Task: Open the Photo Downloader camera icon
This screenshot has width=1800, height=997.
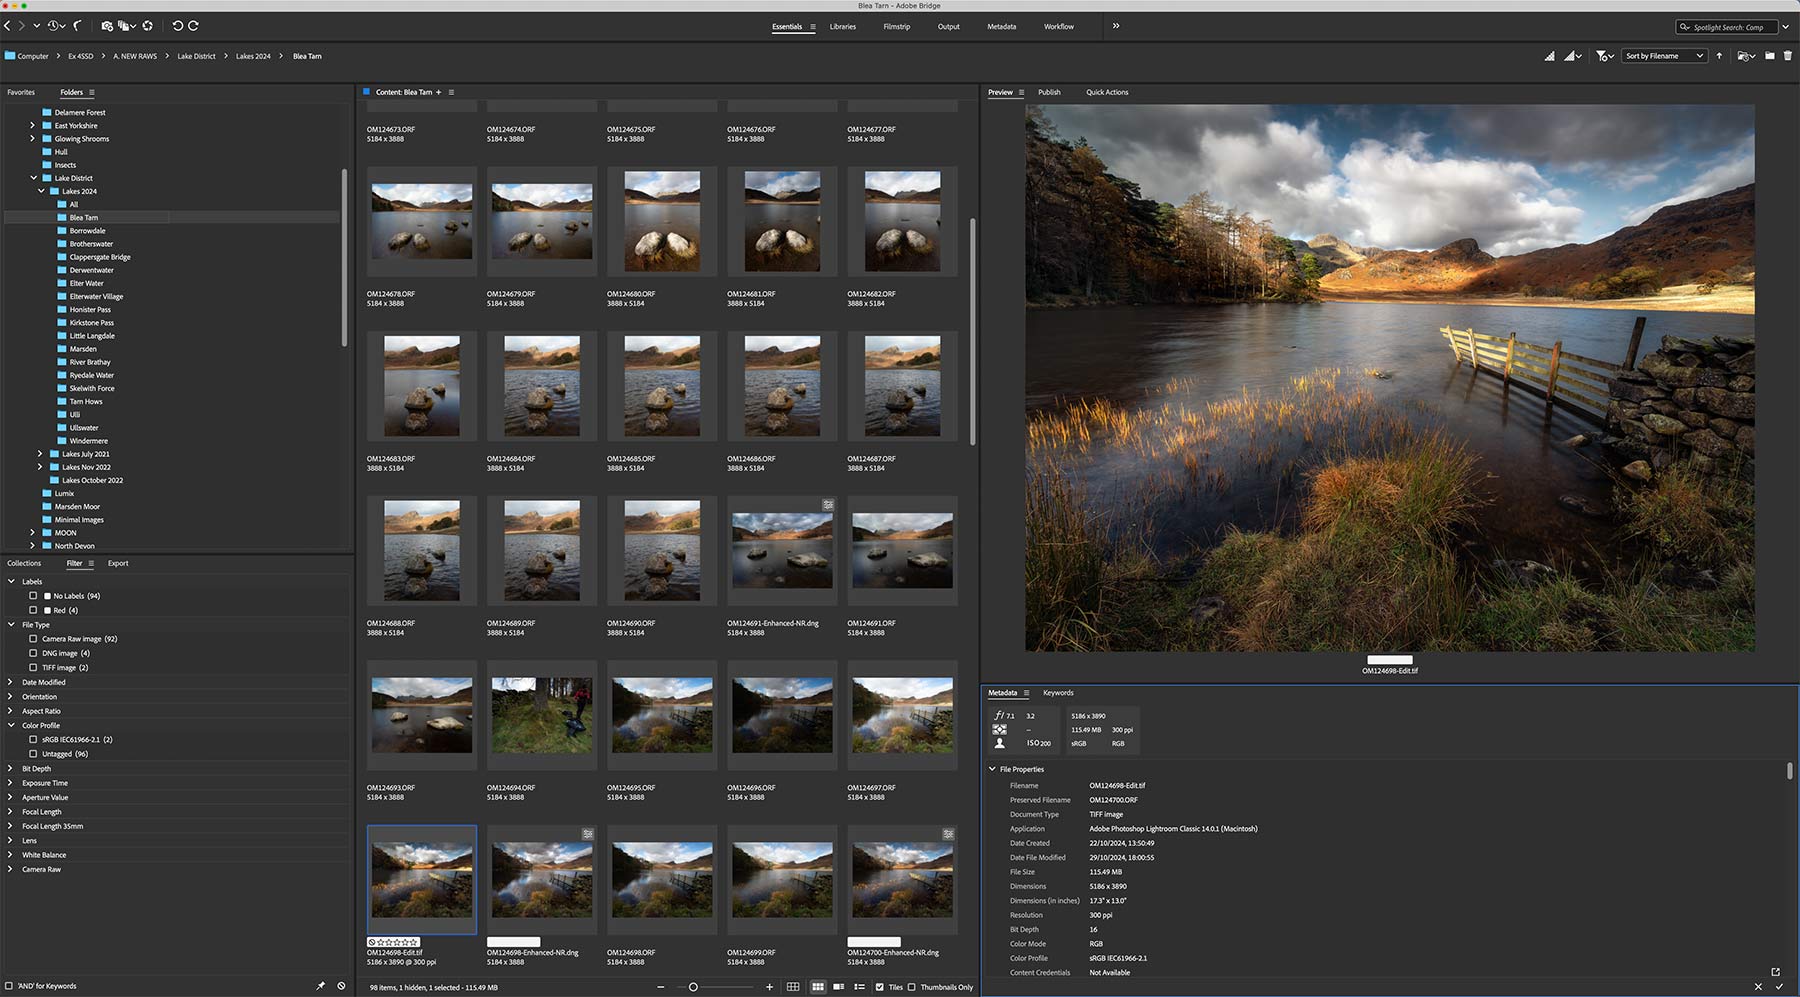Action: pos(107,26)
